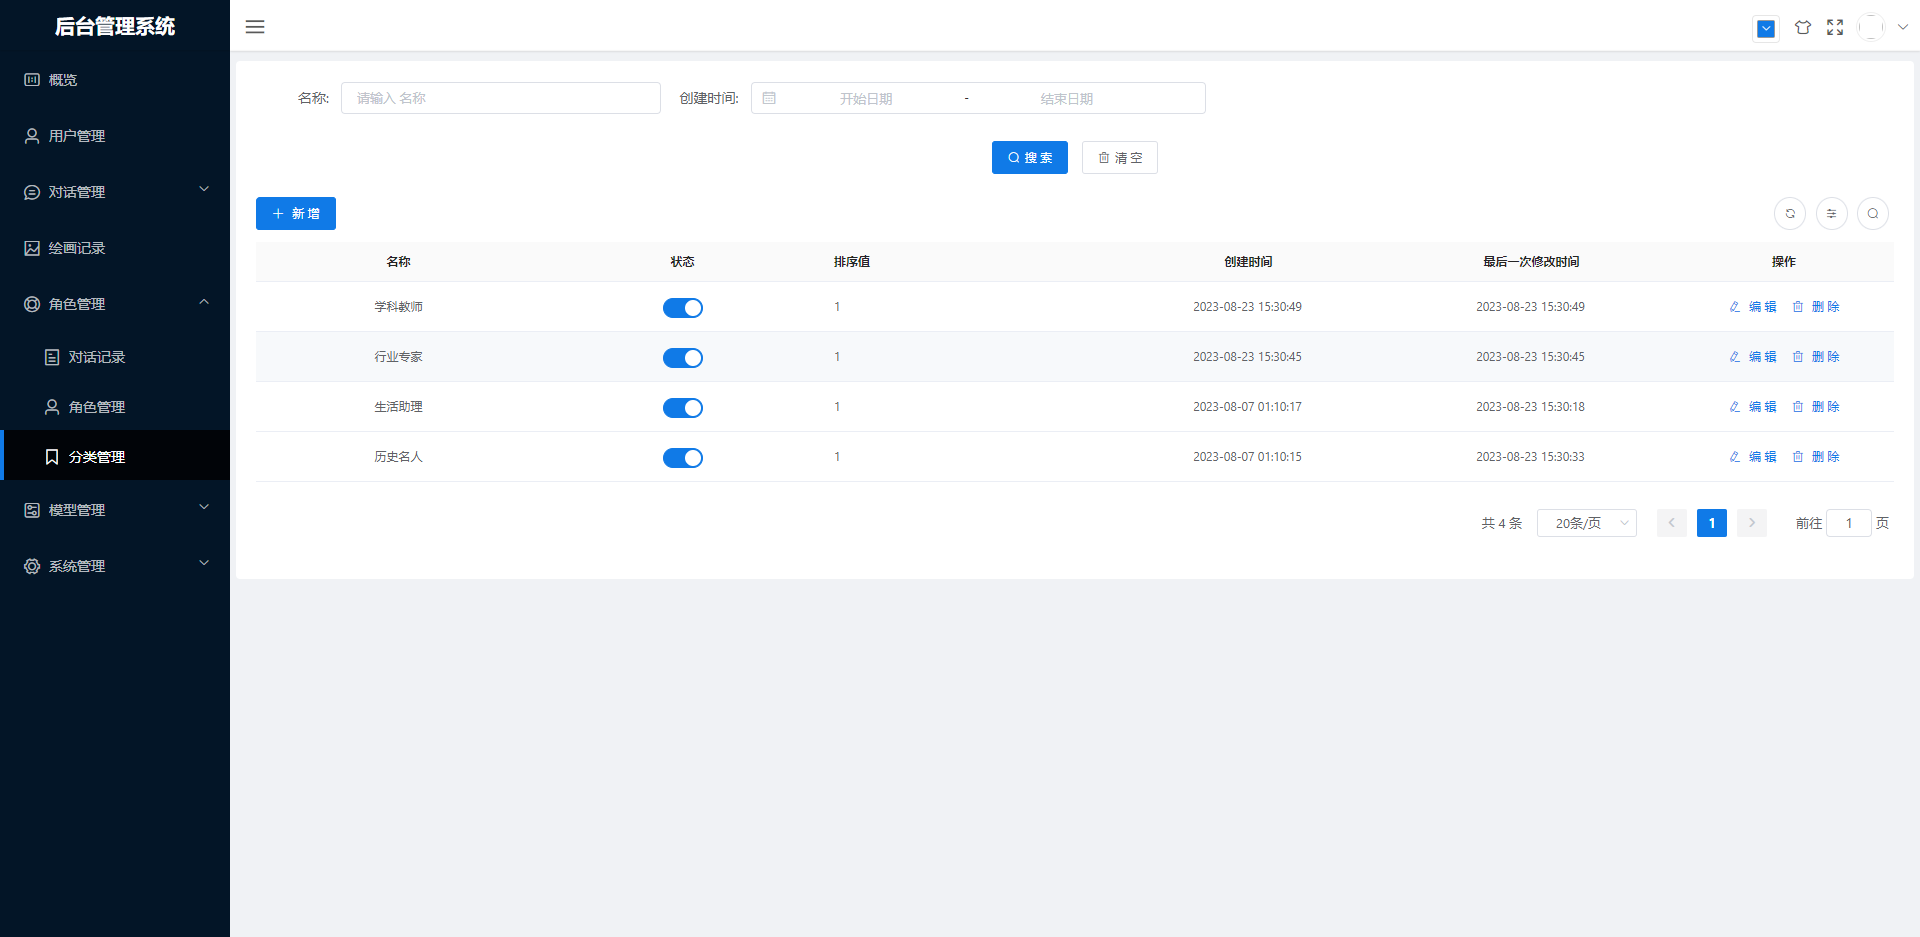The width and height of the screenshot is (1920, 937).
Task: Click the refresh table icon
Action: click(1790, 213)
